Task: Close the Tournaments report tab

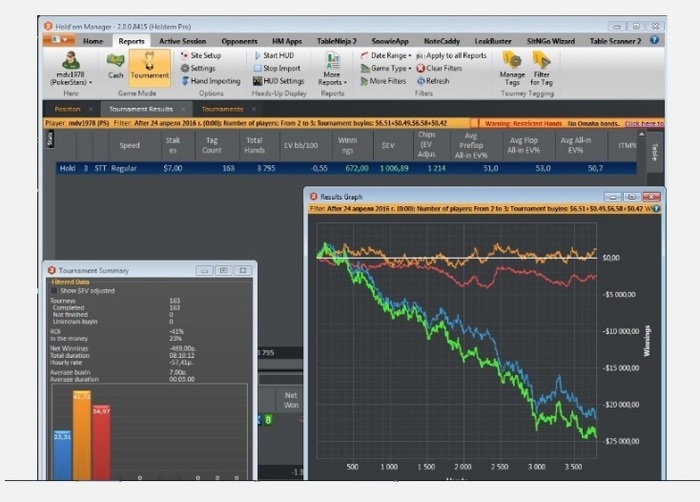Action: click(x=254, y=109)
